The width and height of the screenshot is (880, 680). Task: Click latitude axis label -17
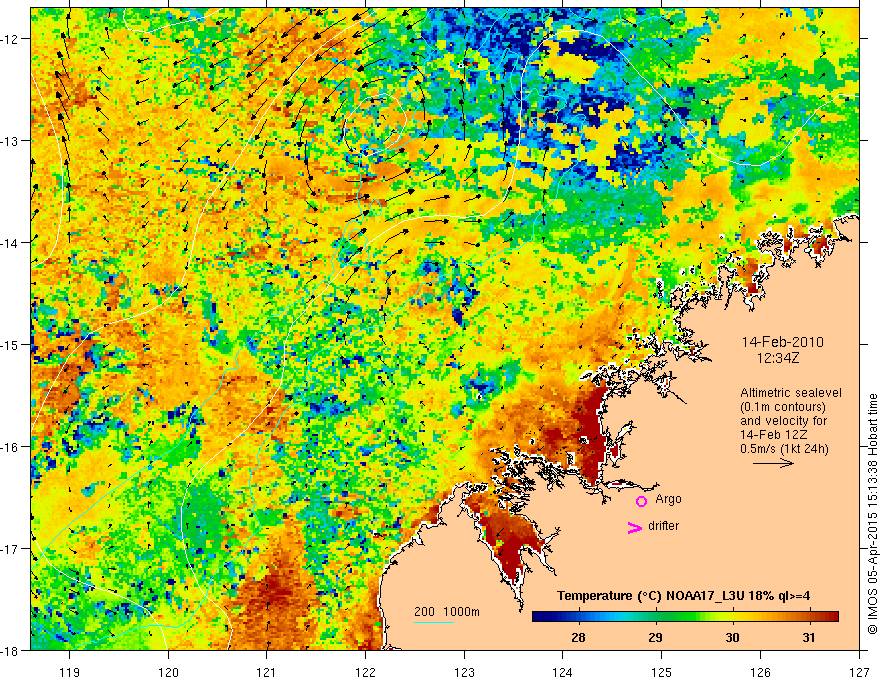(10, 549)
